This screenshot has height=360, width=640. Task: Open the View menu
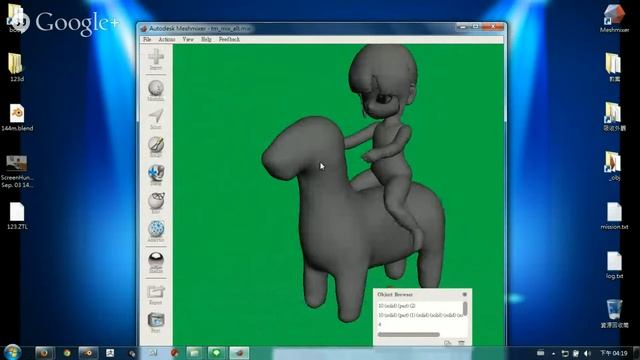[188, 39]
